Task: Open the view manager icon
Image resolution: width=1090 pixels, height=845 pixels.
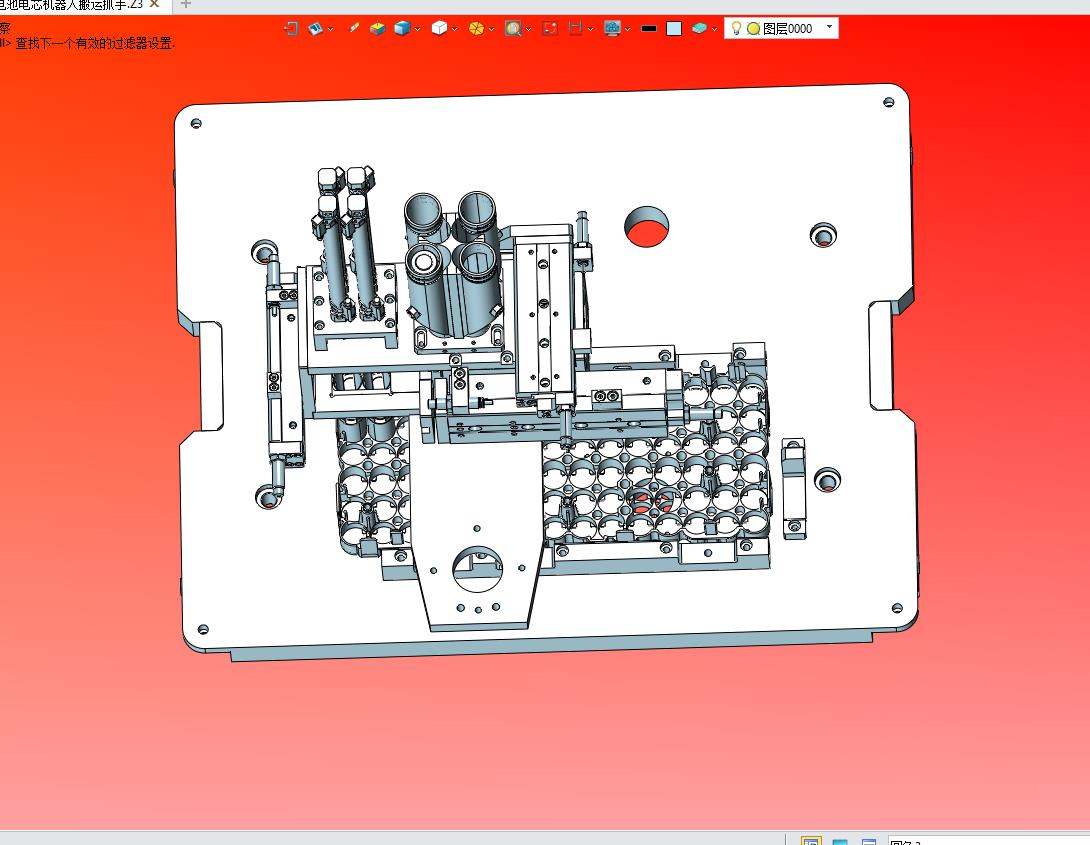Action: 316,28
